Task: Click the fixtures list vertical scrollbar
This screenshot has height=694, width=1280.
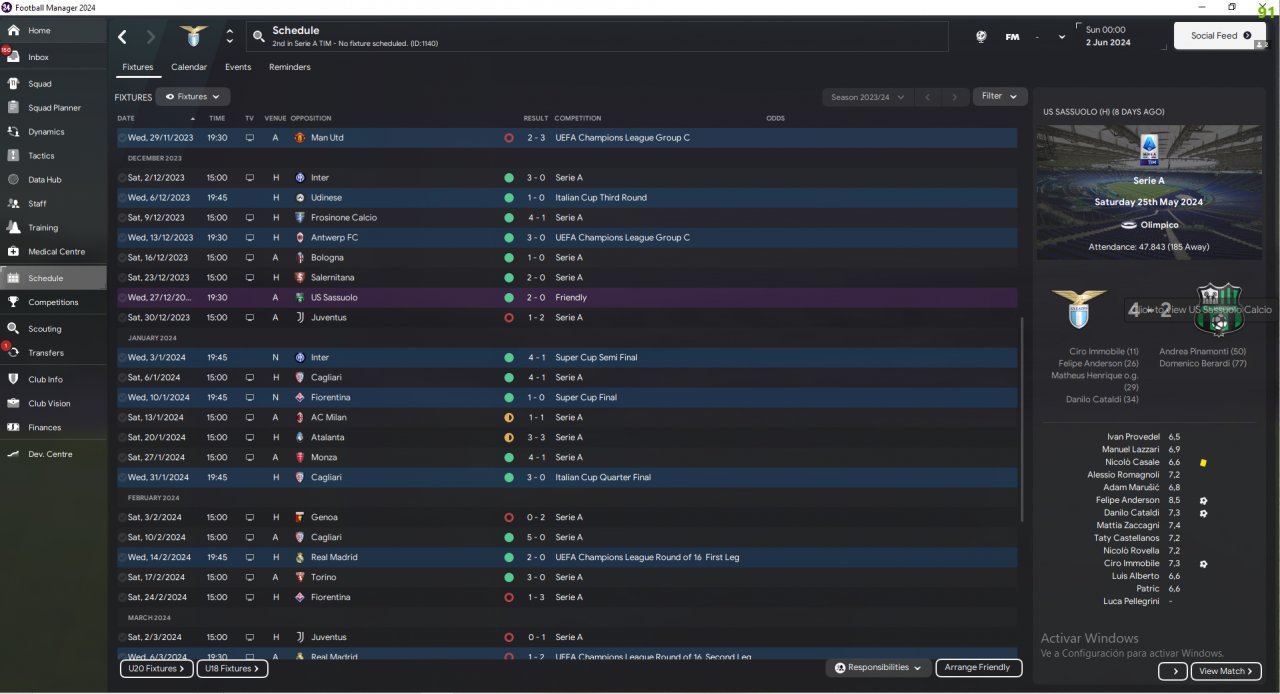Action: 1021,420
